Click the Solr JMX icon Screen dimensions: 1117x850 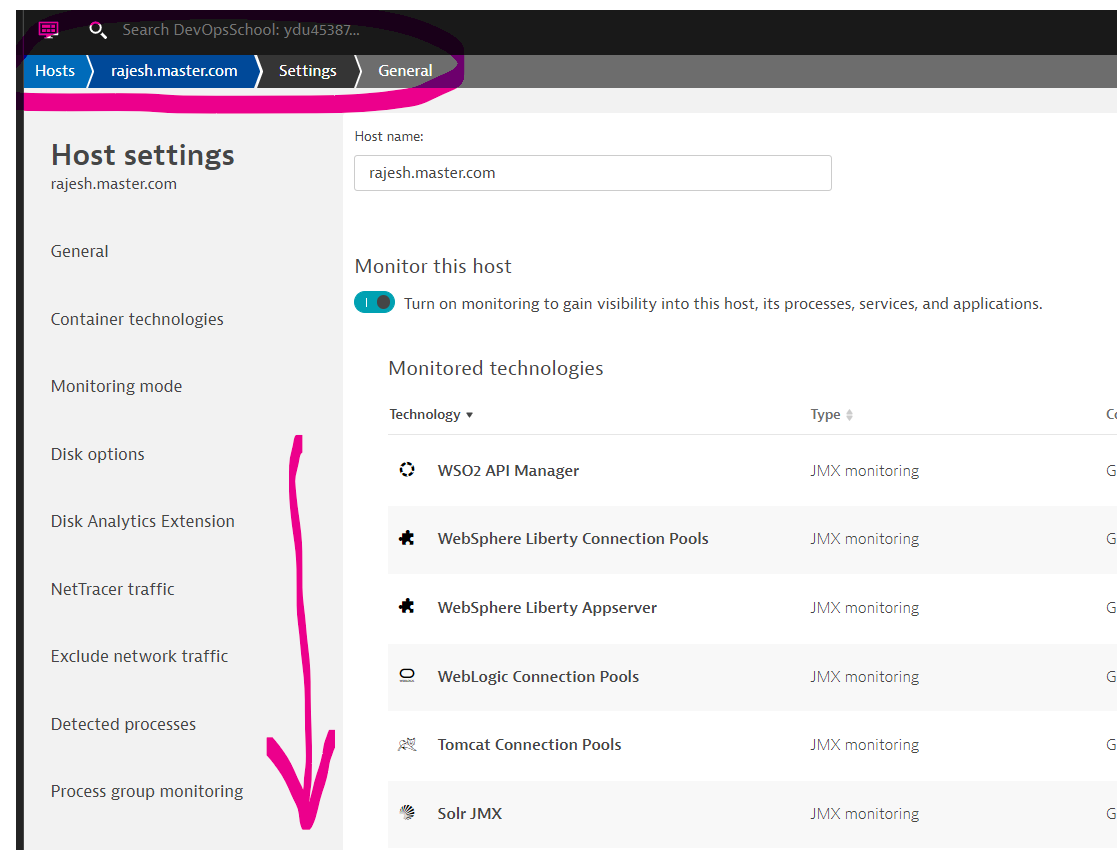tap(407, 813)
